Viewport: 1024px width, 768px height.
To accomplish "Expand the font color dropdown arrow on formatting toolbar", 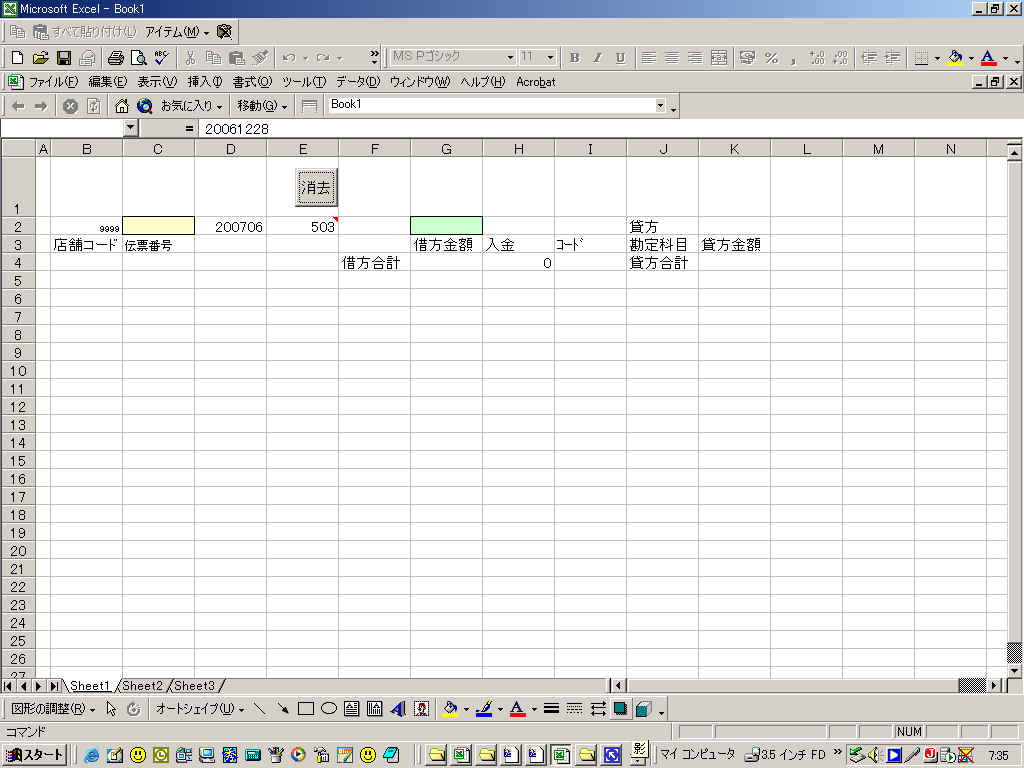I will click(x=1005, y=58).
